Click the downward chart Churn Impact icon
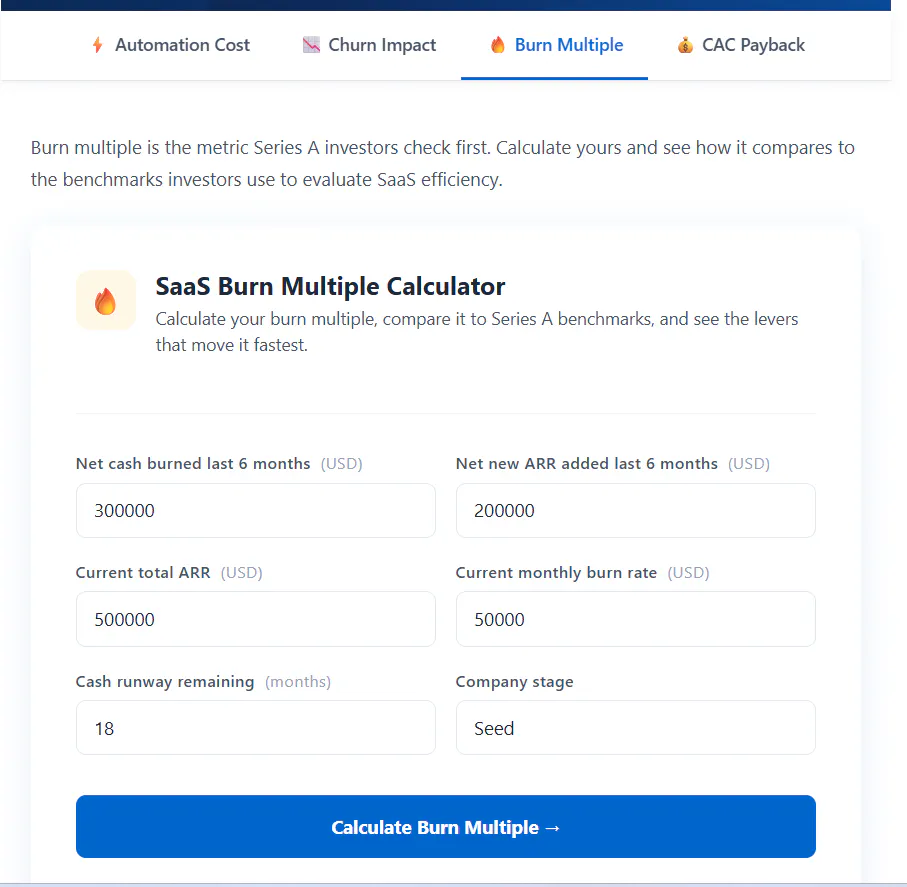The image size is (907, 887). pos(311,45)
